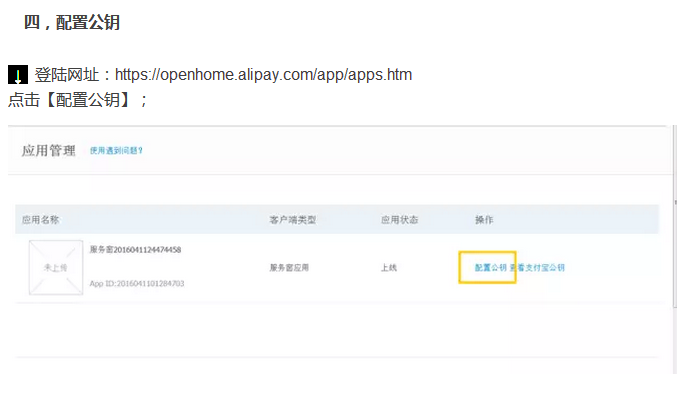Click the 应用管理 page title

tap(49, 151)
